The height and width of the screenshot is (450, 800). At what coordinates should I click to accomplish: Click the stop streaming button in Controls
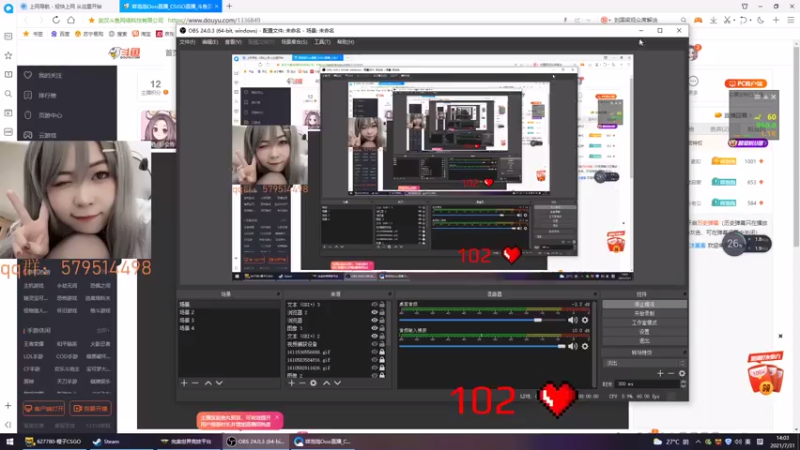[x=644, y=304]
